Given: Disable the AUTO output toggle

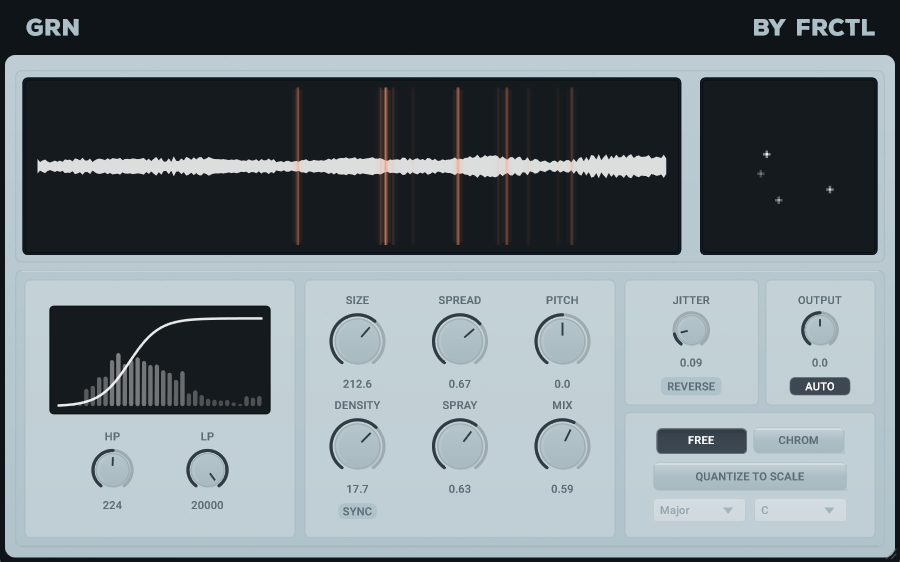Looking at the screenshot, I should [819, 386].
